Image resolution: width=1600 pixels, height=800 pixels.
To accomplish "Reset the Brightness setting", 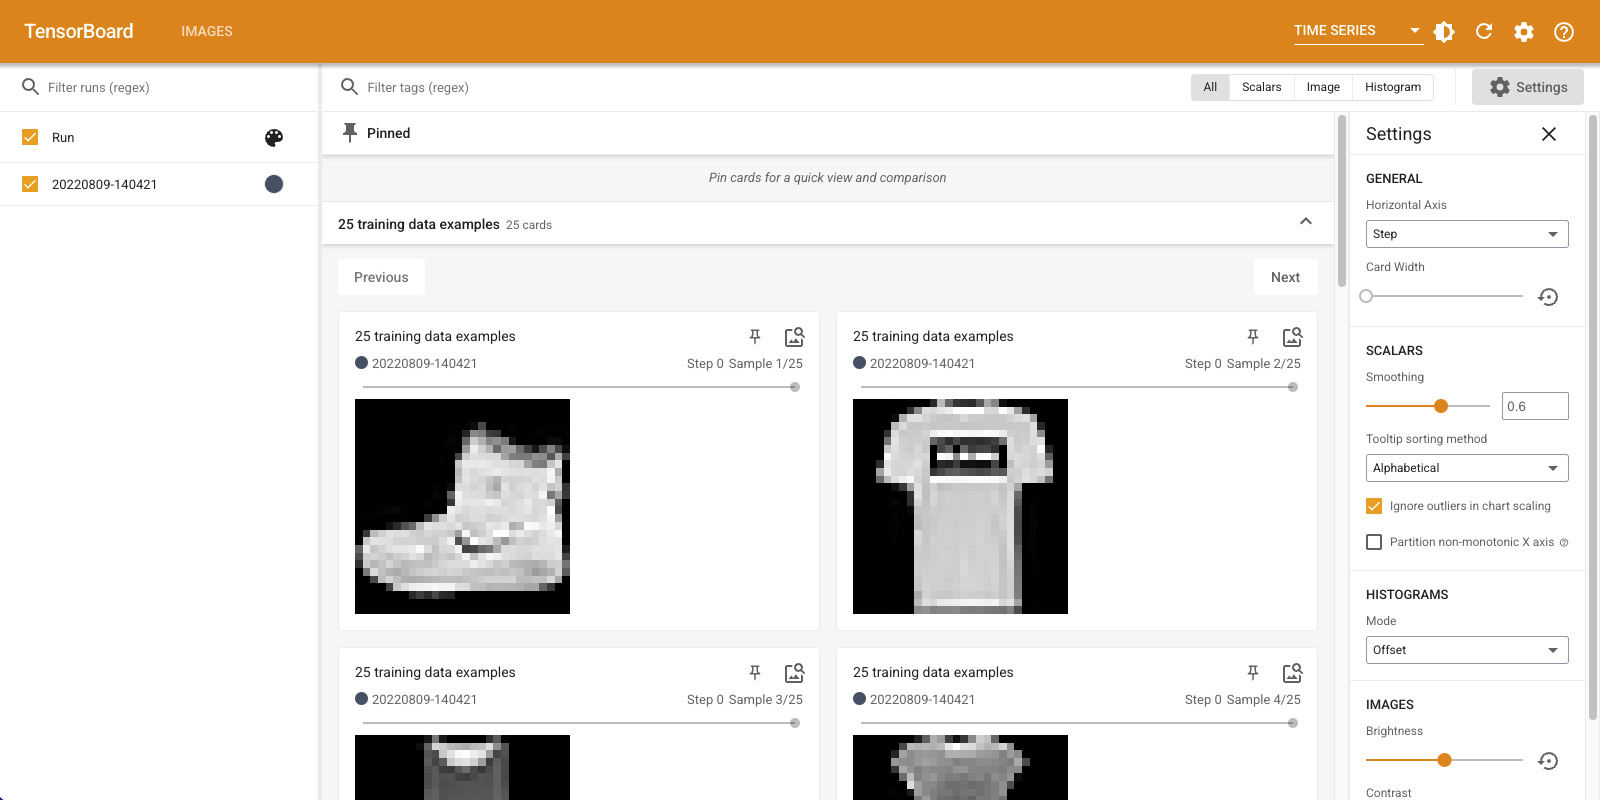I will click(1548, 761).
